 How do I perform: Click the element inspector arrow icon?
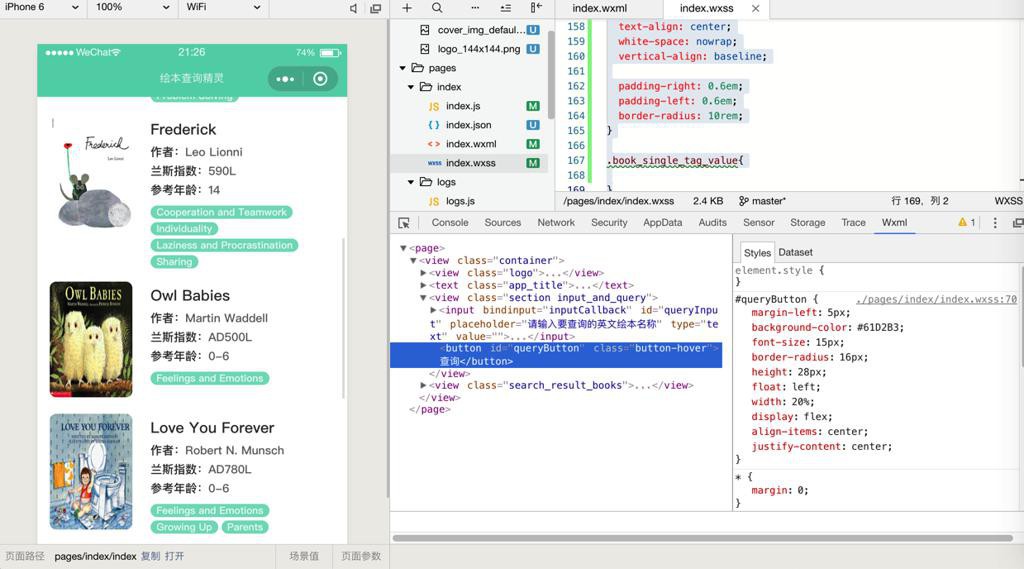[404, 223]
